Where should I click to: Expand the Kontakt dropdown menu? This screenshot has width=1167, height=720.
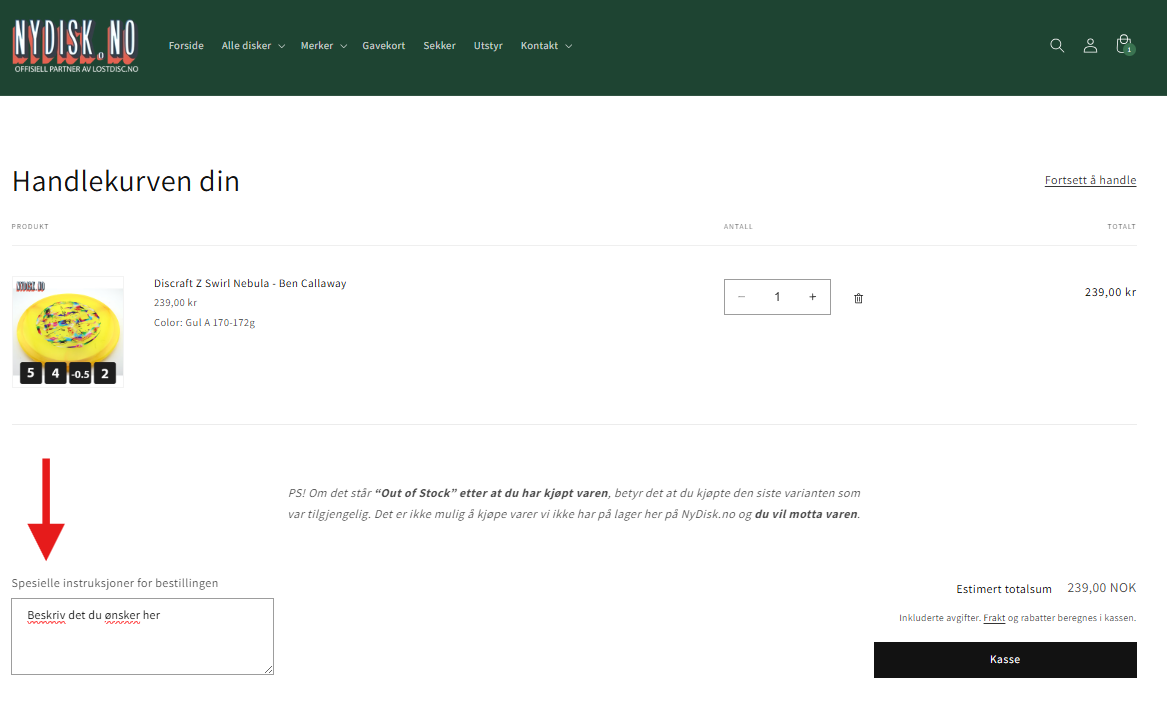click(546, 46)
